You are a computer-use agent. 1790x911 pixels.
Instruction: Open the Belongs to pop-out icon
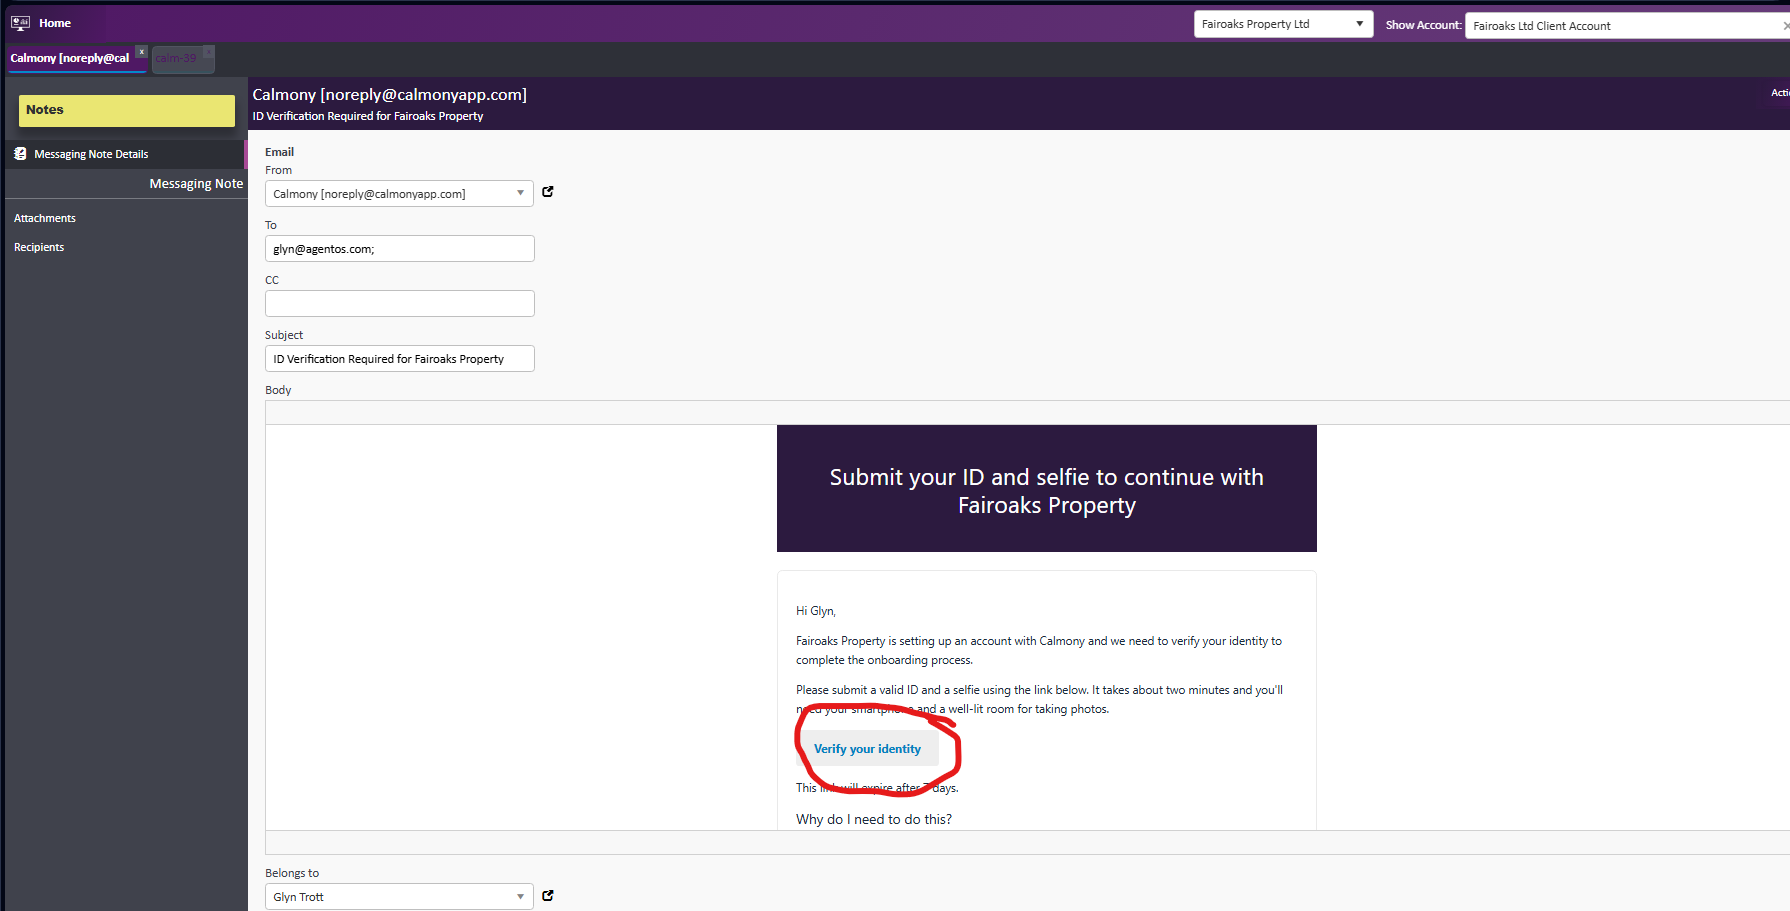(x=548, y=896)
